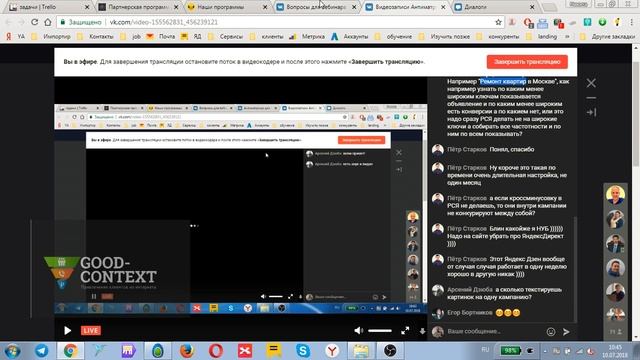Viewport: 640px width, 360px height.
Task: Open the battery 98% indicator
Action: coord(511,350)
